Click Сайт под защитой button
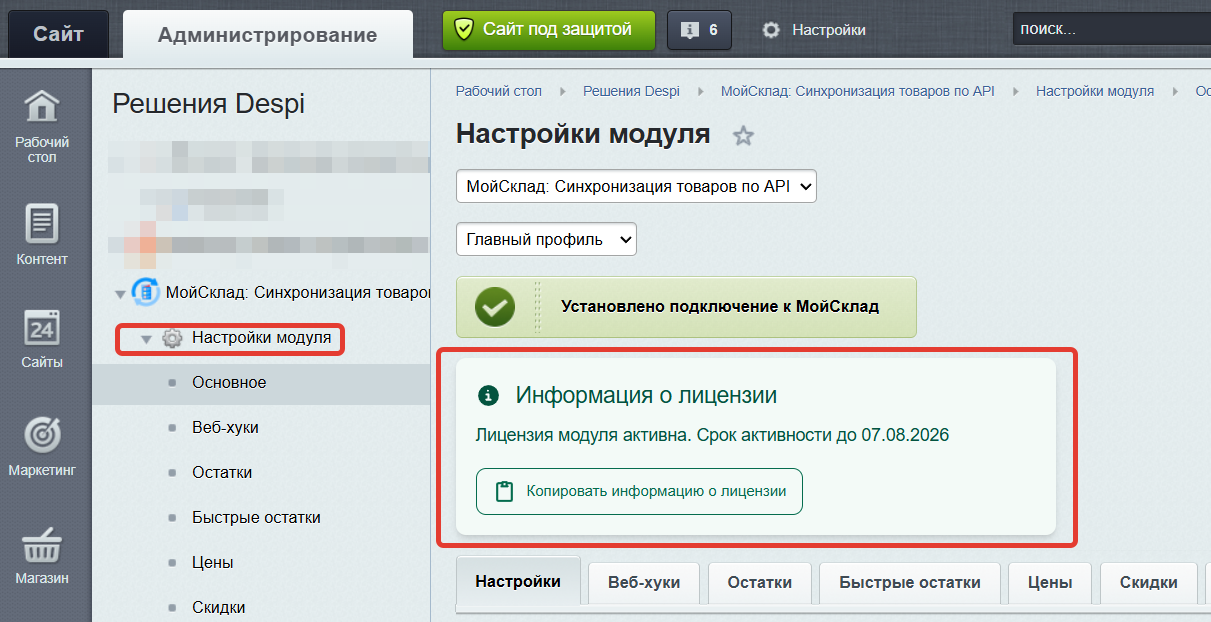This screenshot has width=1211, height=622. 549,30
